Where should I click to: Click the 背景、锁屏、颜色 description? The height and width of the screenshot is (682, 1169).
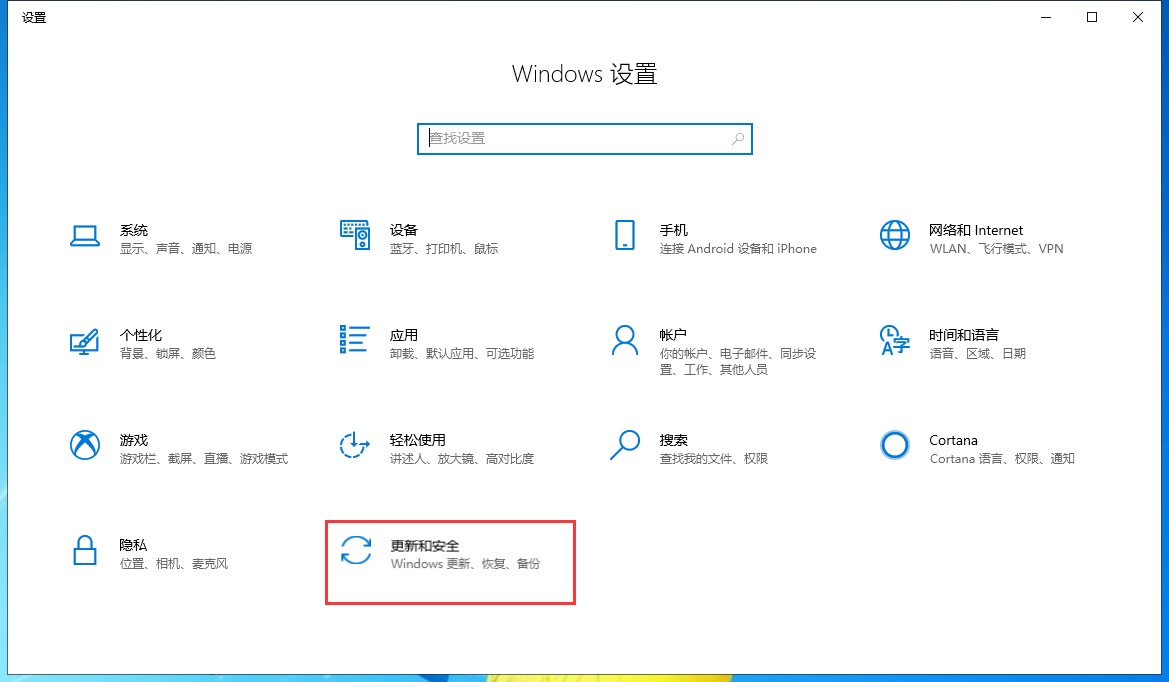click(168, 354)
